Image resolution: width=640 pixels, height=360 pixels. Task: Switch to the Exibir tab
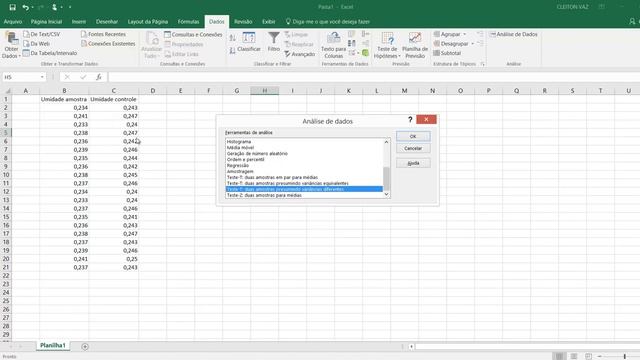(x=268, y=22)
